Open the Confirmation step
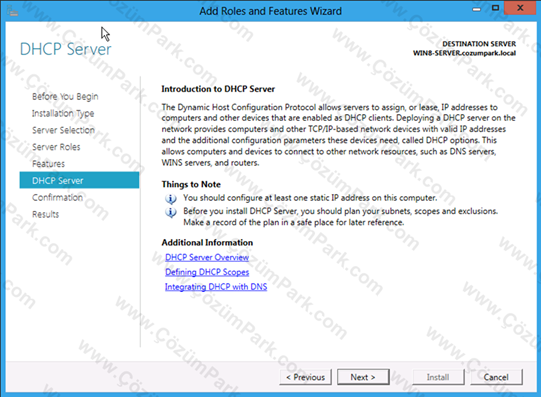Image resolution: width=541 pixels, height=397 pixels. [x=57, y=197]
